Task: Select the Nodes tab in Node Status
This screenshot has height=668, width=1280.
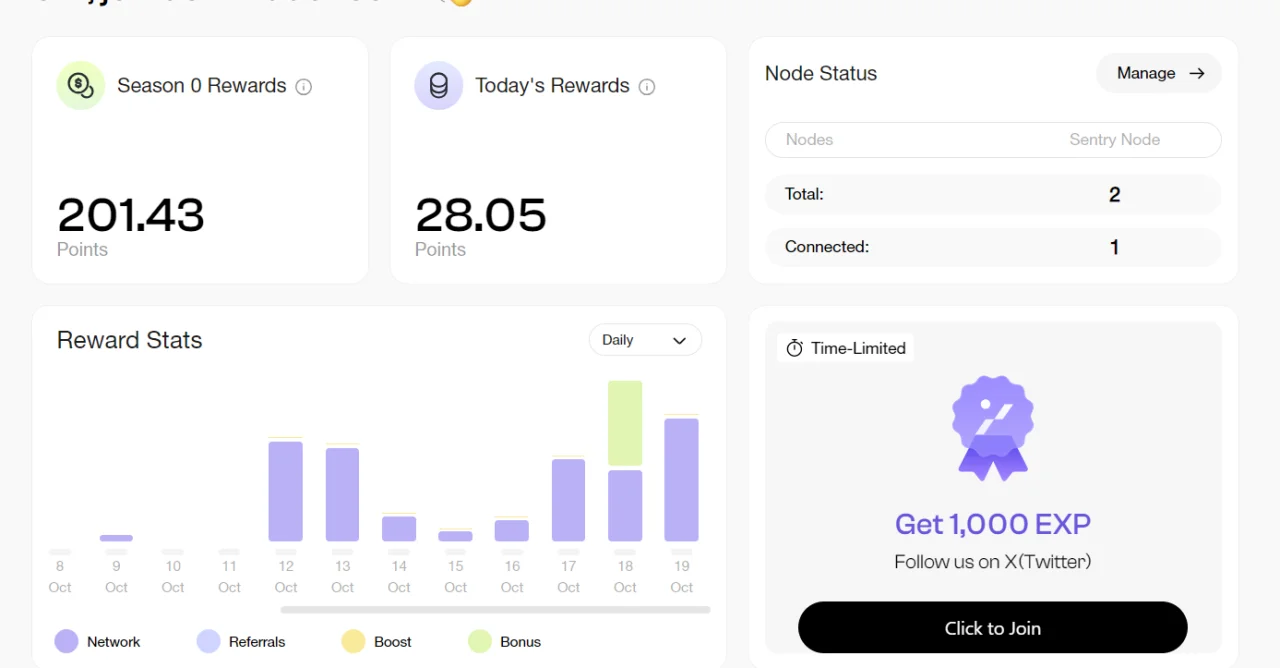Action: pos(809,140)
